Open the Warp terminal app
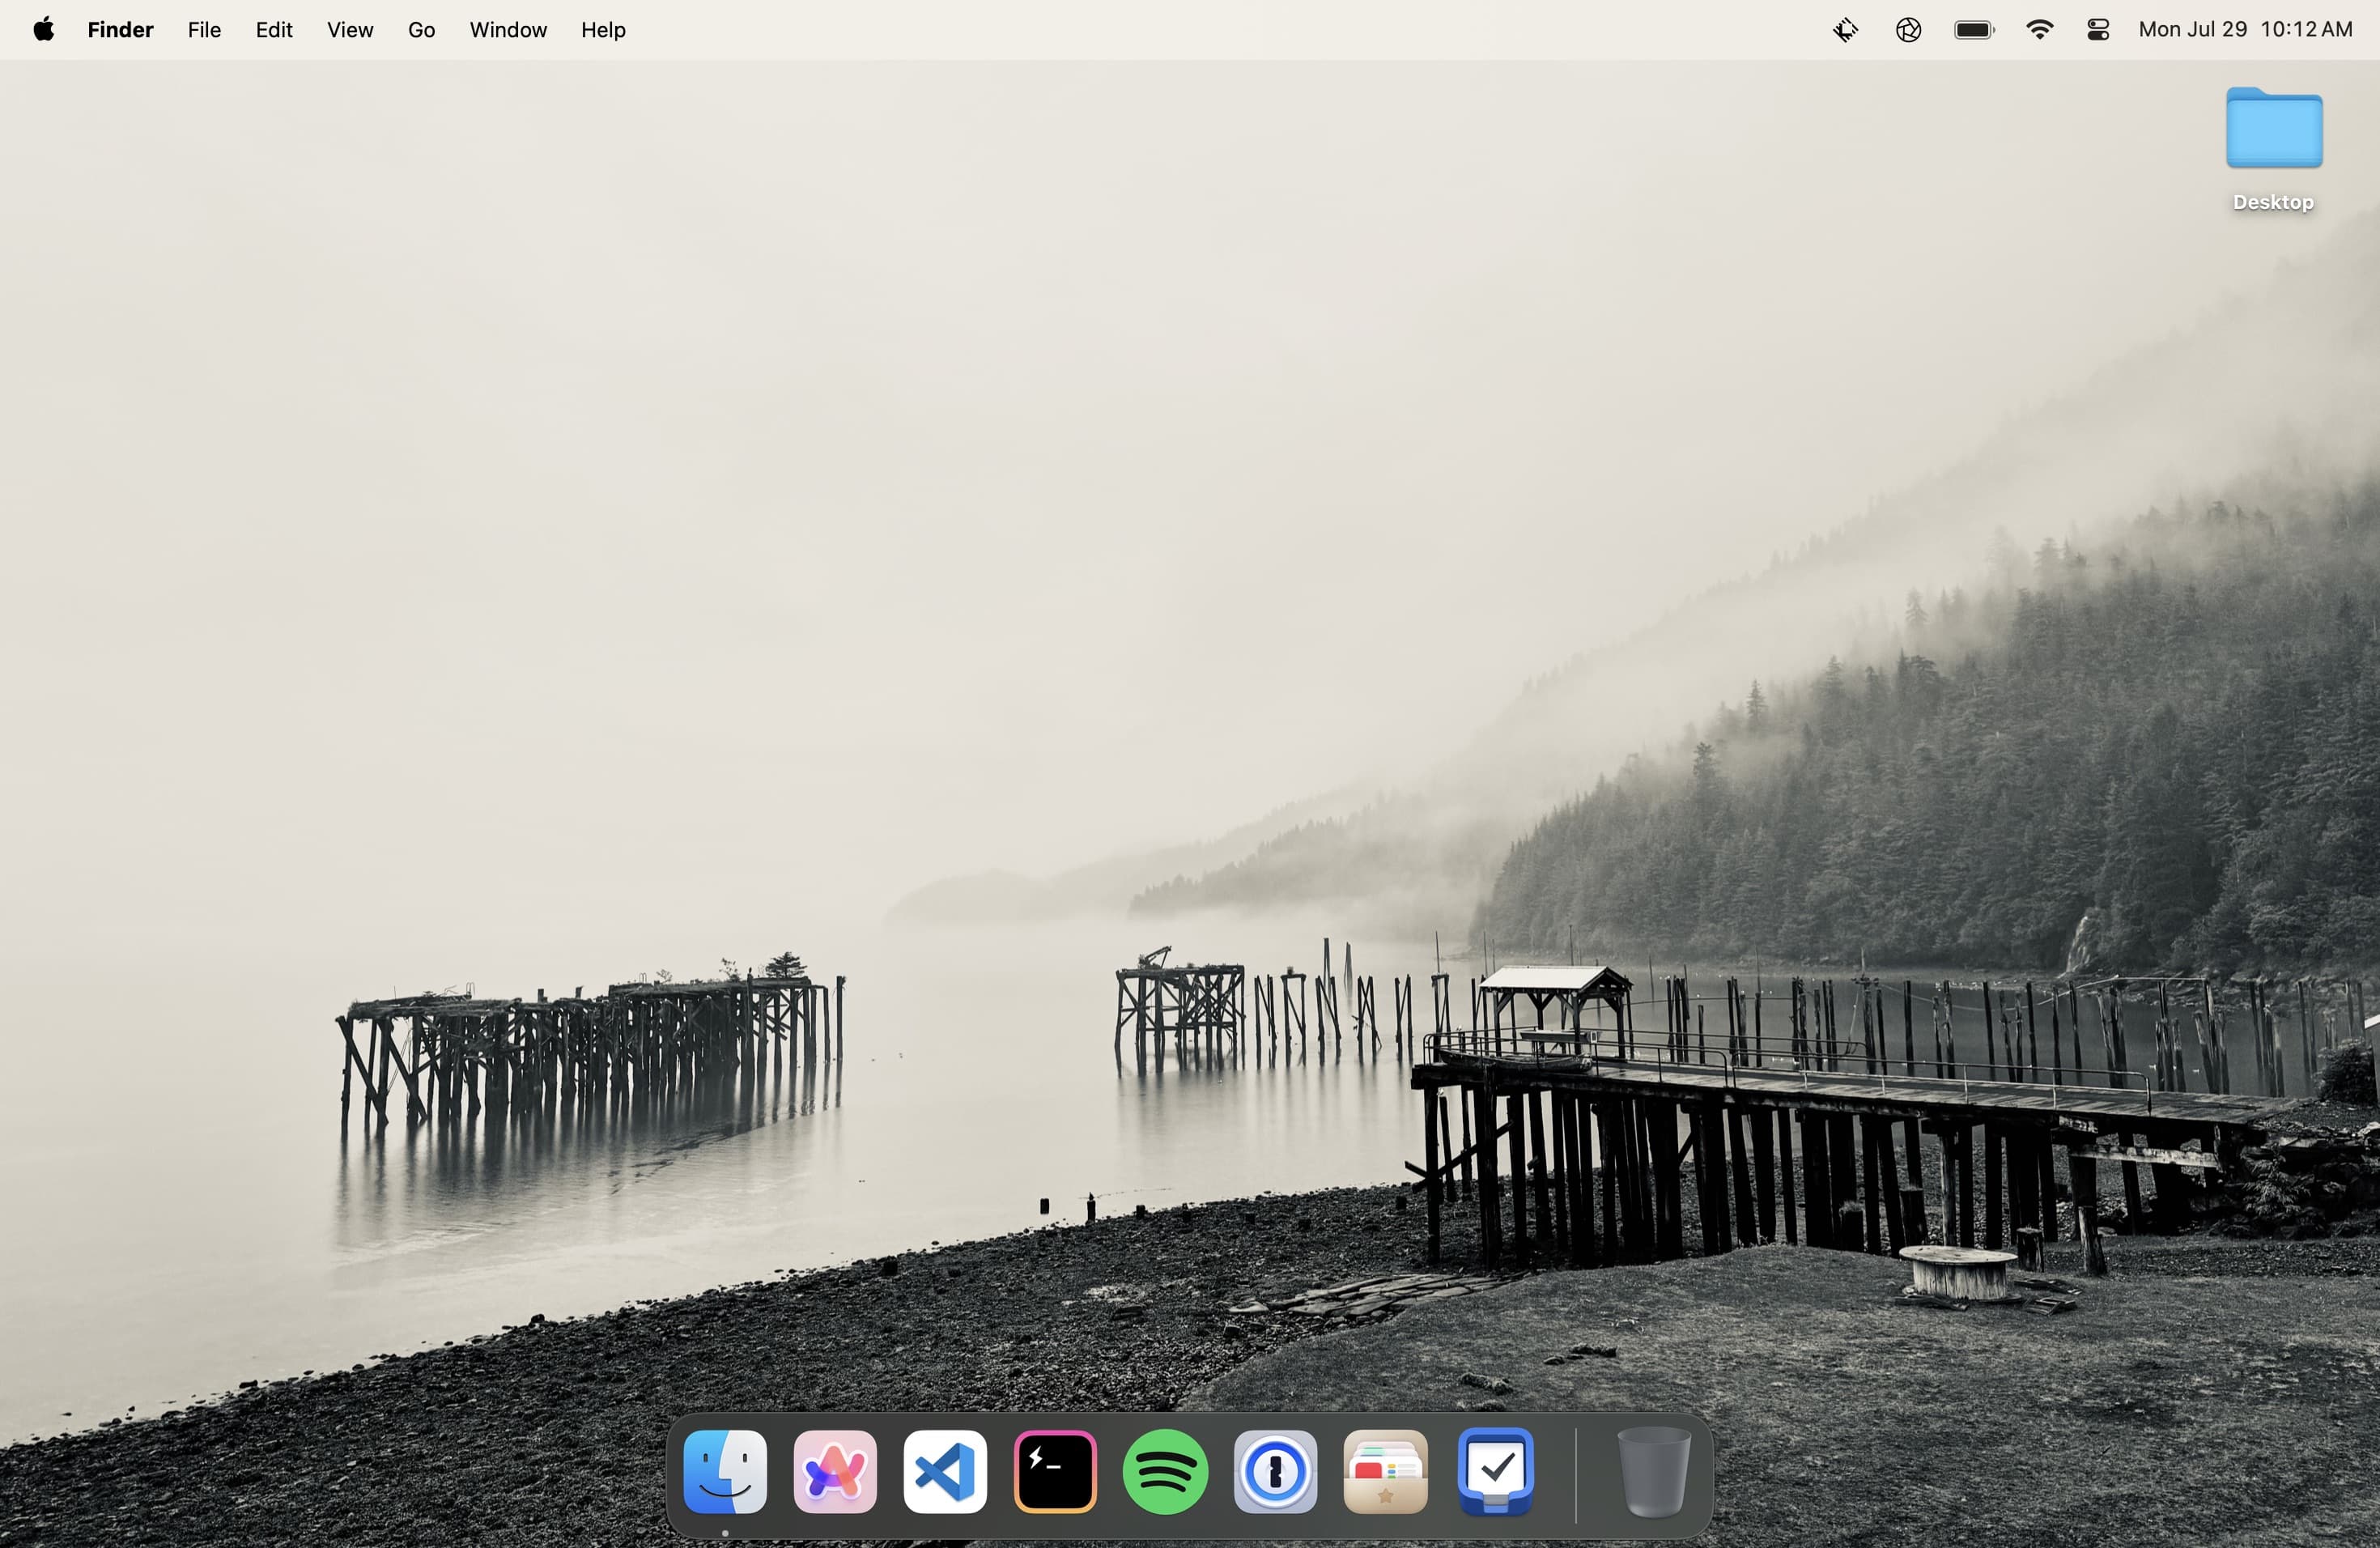 pos(1055,1470)
